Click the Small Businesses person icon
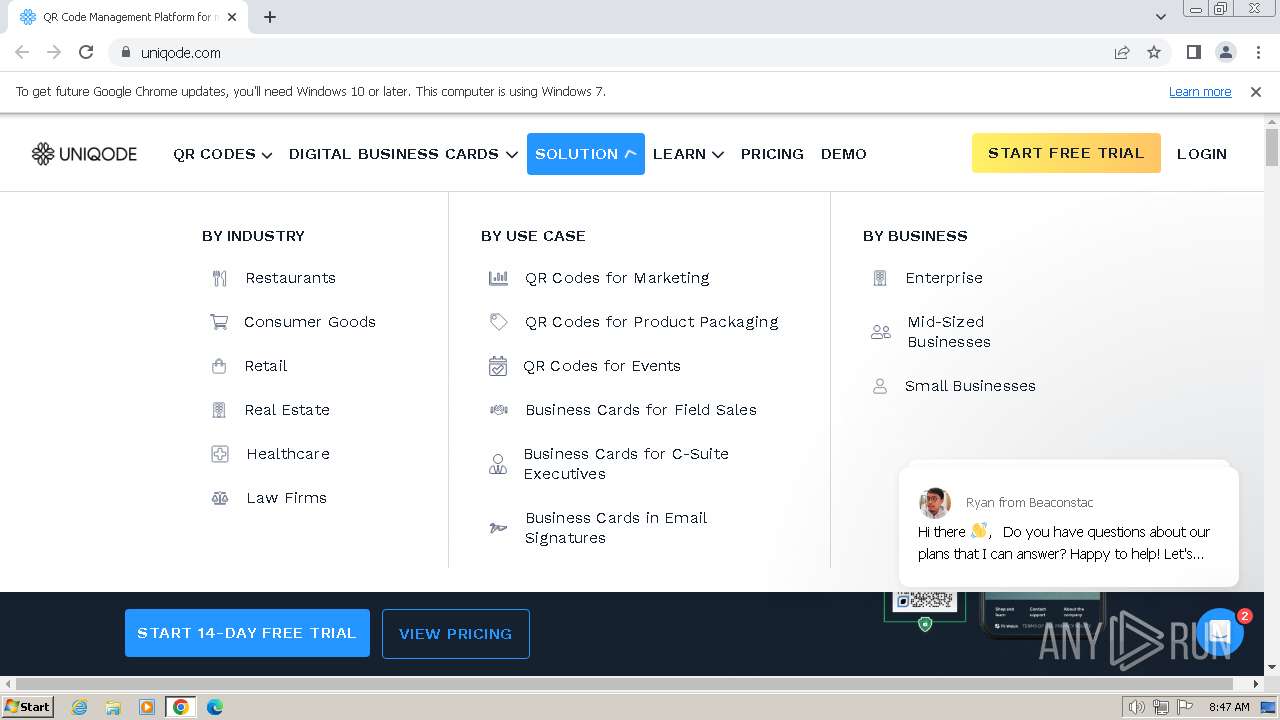 tap(880, 386)
